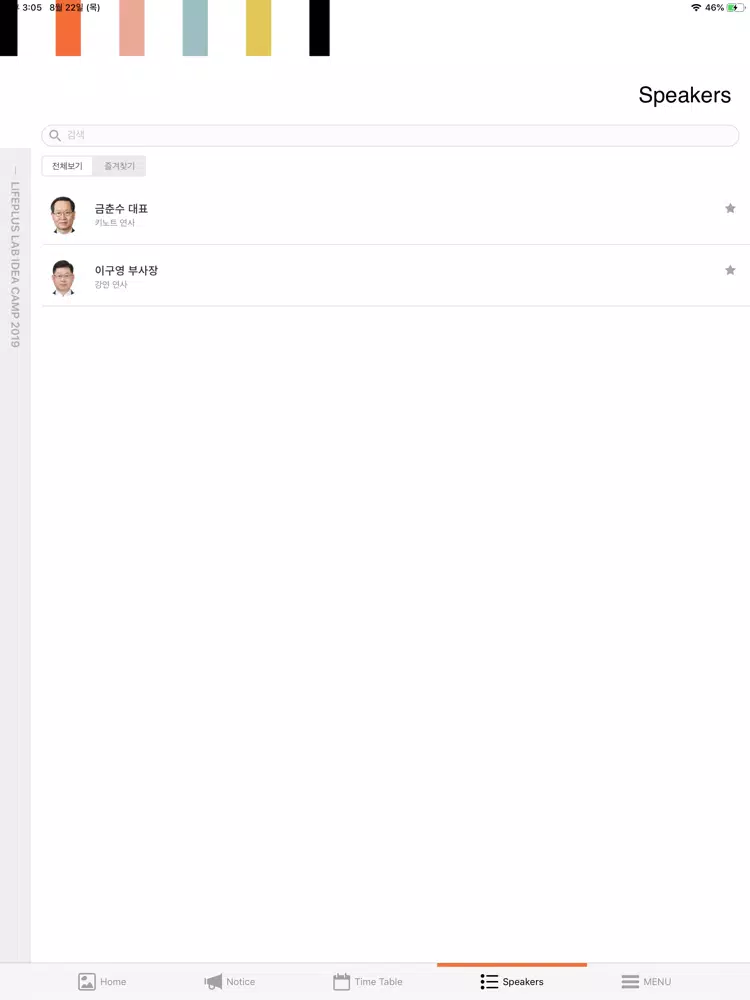Viewport: 750px width, 1000px height.
Task: Switch to the 즐겨찾기 tab
Action: [x=119, y=166]
